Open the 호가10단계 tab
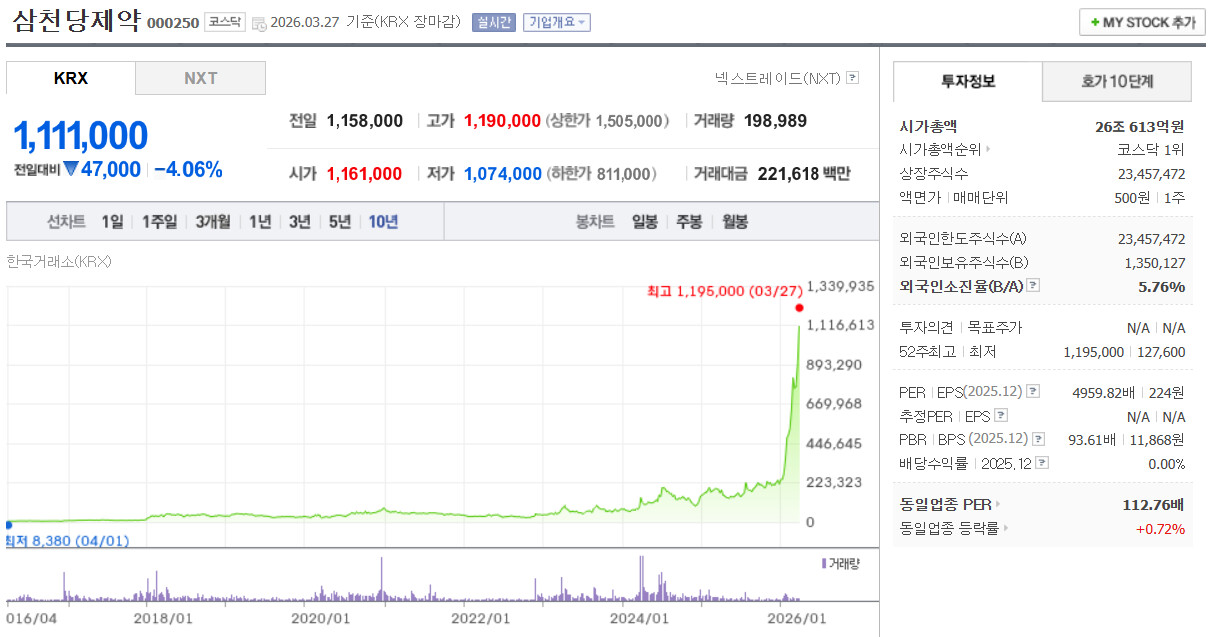This screenshot has width=1221, height=637. click(x=1117, y=82)
